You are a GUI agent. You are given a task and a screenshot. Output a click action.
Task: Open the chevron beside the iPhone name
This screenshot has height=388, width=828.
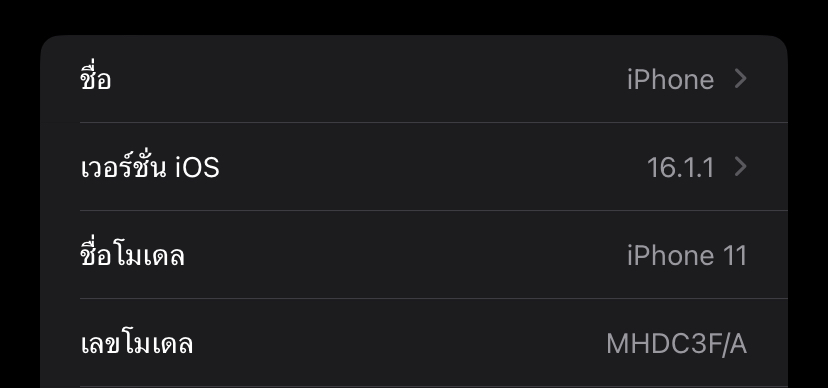(741, 79)
